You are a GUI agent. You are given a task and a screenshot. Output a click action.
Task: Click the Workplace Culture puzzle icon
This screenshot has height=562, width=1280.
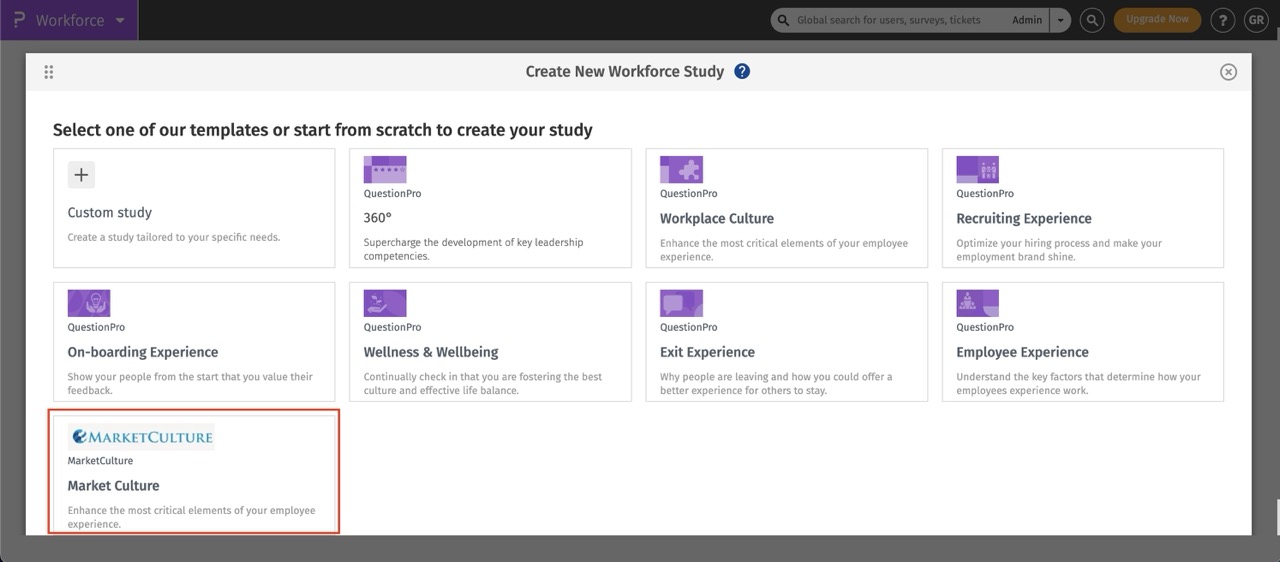[681, 169]
